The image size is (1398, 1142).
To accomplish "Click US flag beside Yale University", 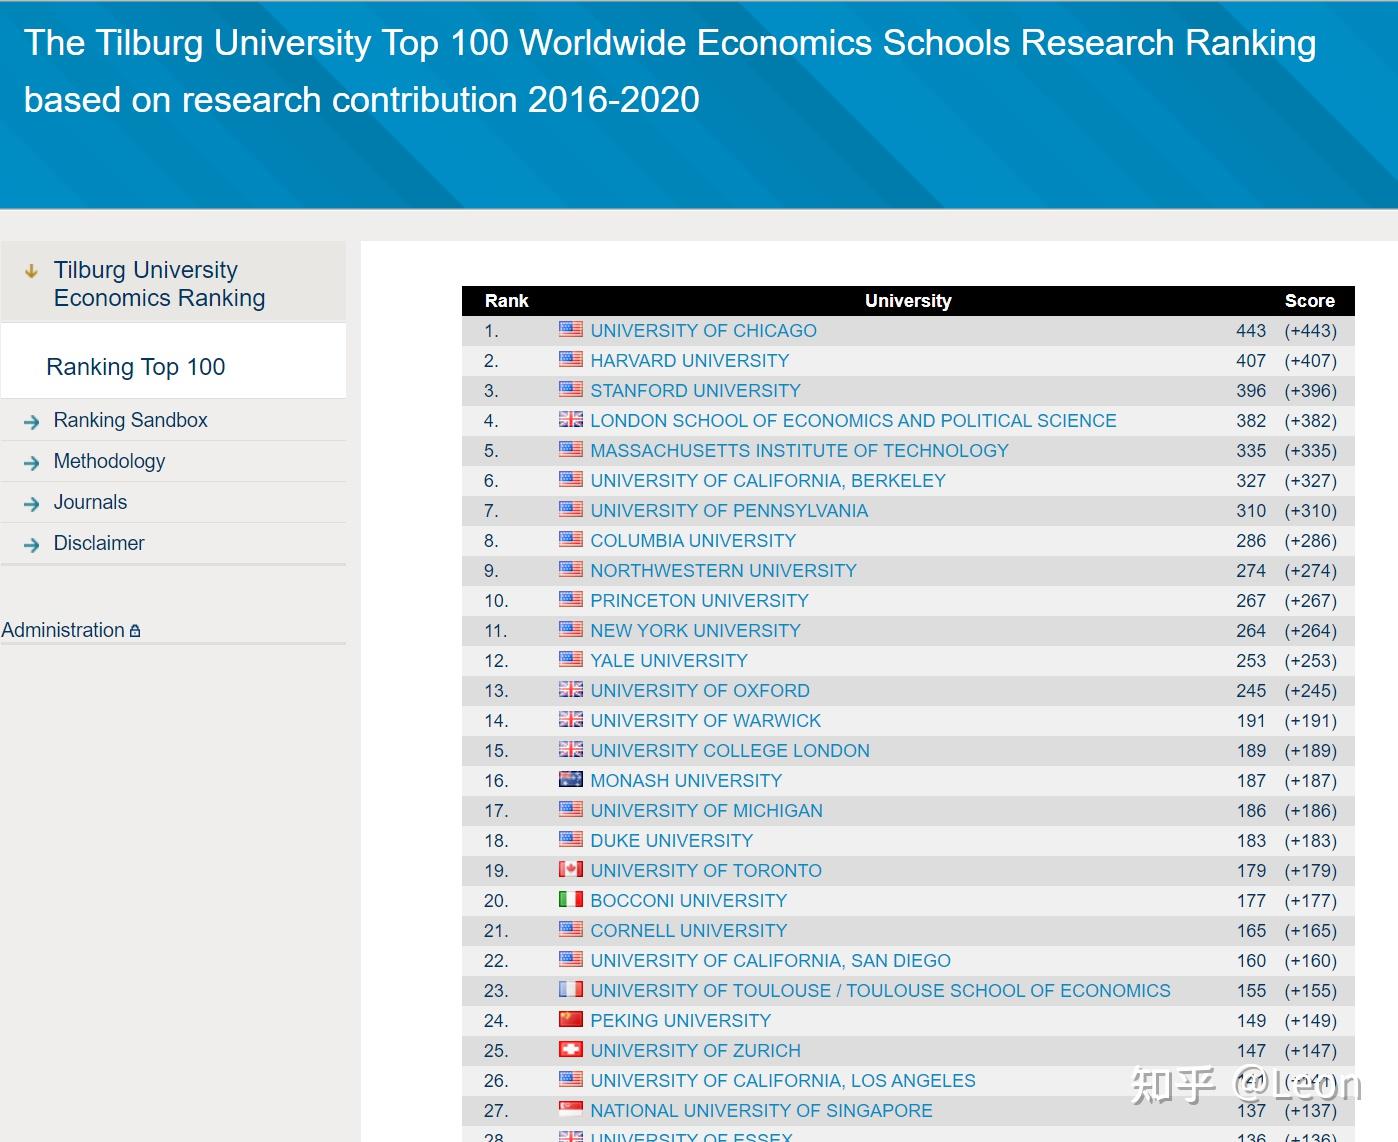I will tap(571, 659).
